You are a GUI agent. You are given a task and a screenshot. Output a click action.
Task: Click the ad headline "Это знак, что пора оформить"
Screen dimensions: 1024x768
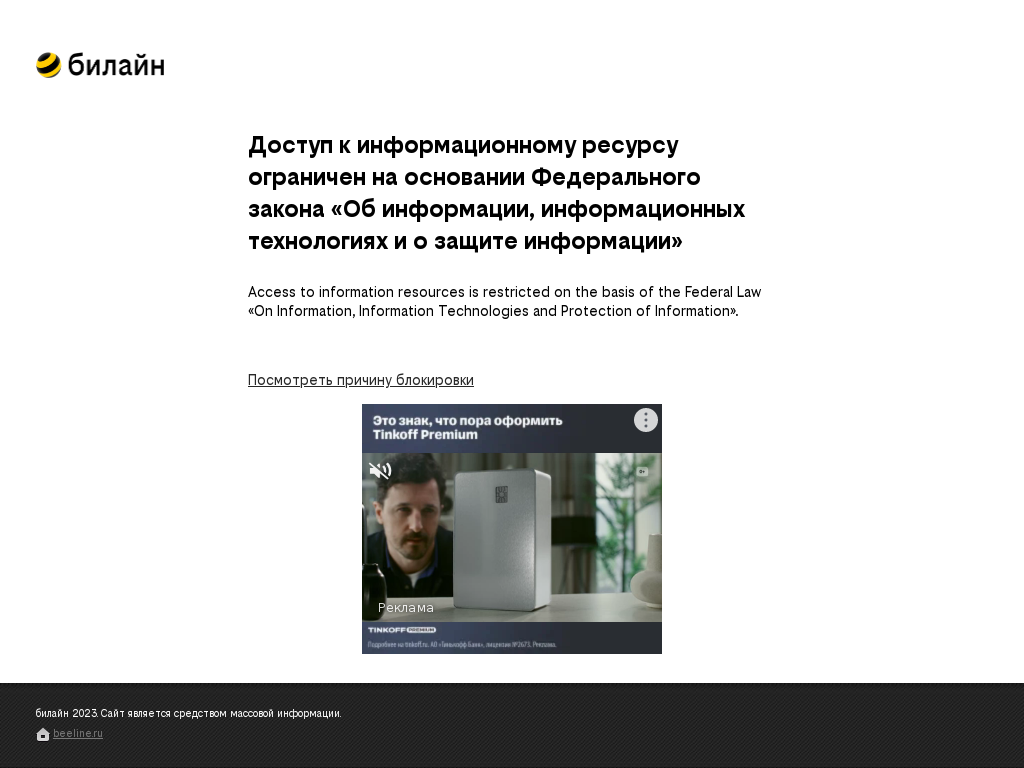pos(468,421)
